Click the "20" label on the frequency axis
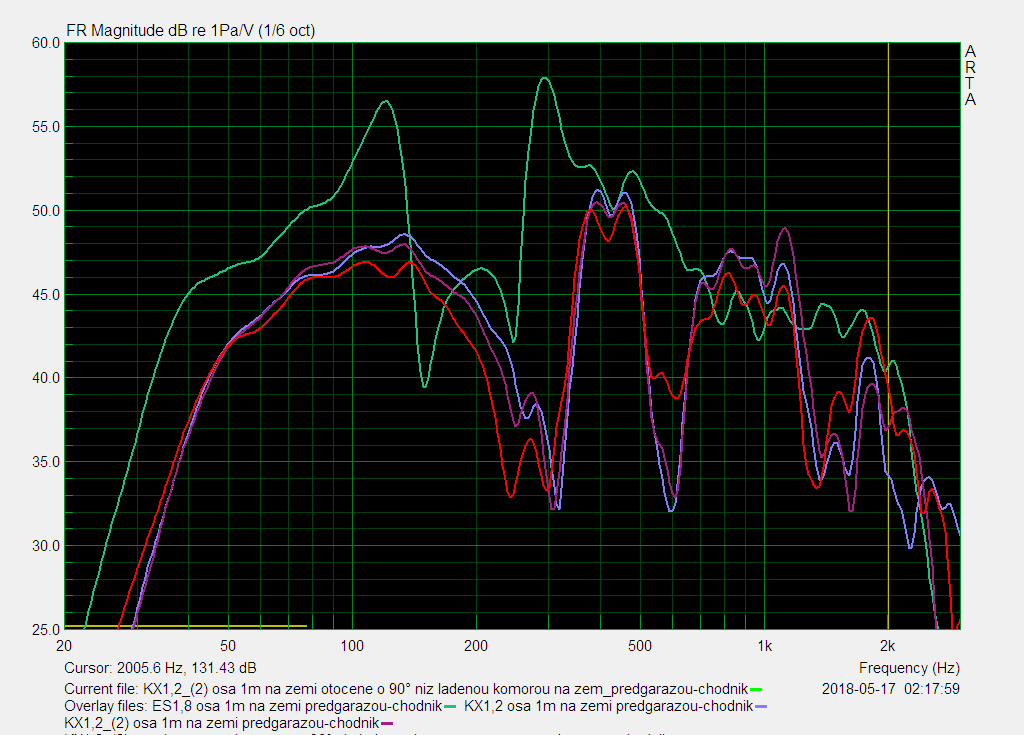 point(64,646)
